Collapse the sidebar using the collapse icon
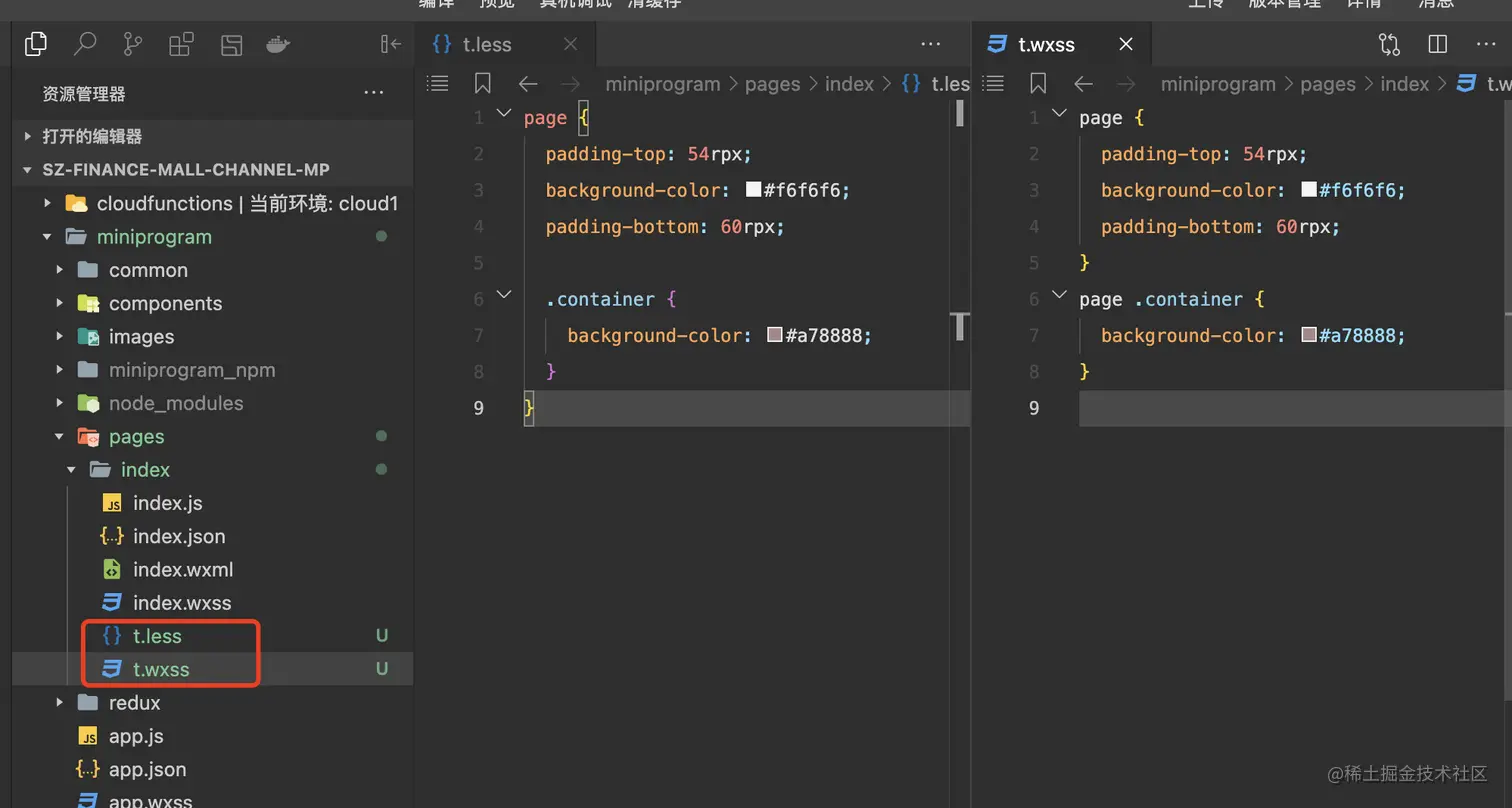Image resolution: width=1512 pixels, height=808 pixels. tap(391, 44)
